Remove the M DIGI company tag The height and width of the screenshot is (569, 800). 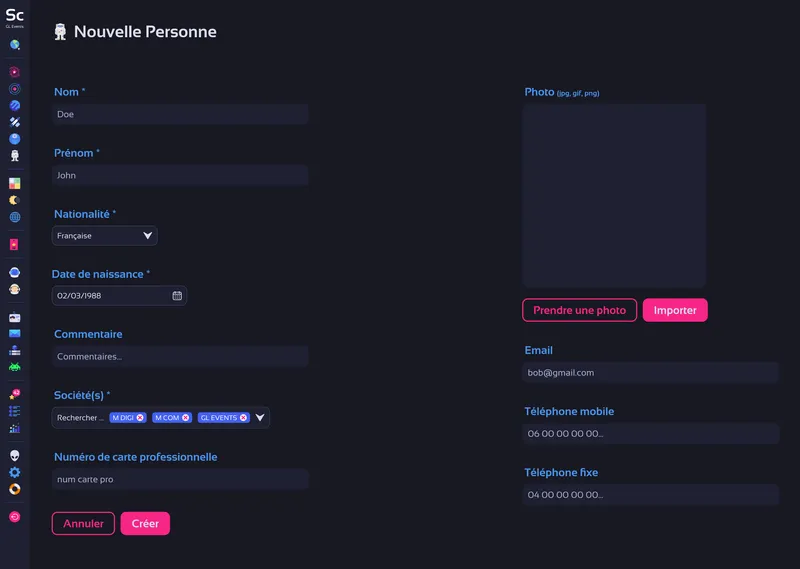click(141, 418)
